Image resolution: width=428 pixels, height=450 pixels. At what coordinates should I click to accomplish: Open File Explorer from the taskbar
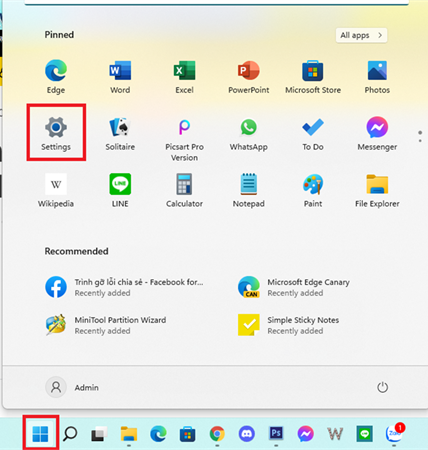pos(129,434)
